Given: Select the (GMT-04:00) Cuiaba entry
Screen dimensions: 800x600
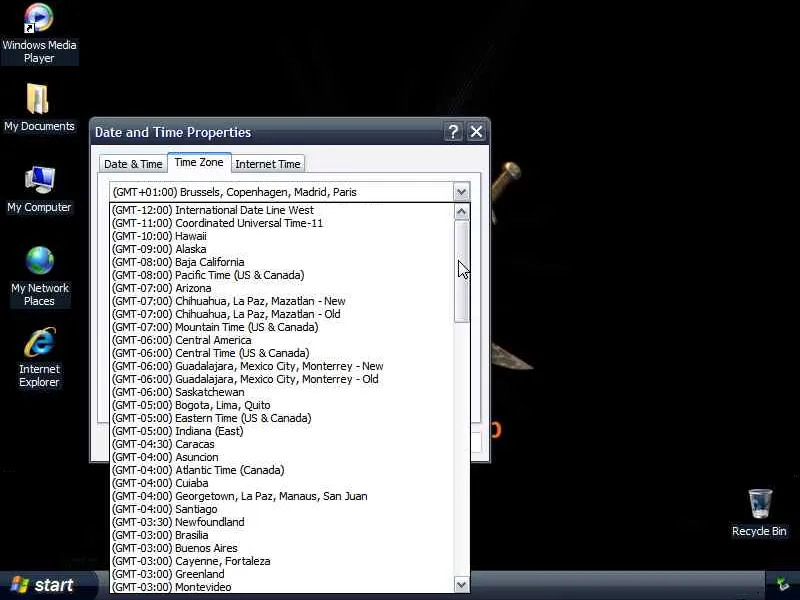Looking at the screenshot, I should pos(282,483).
